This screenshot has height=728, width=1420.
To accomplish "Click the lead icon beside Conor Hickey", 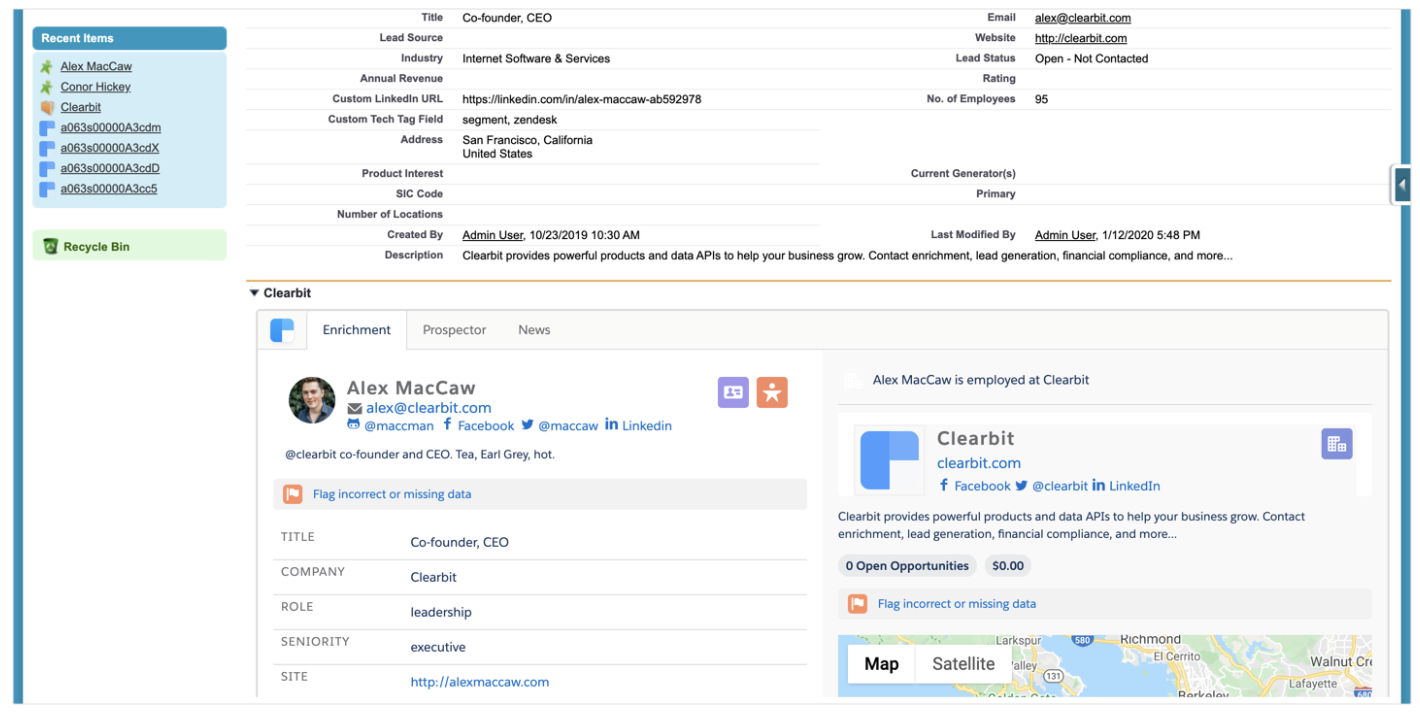I will (x=47, y=87).
